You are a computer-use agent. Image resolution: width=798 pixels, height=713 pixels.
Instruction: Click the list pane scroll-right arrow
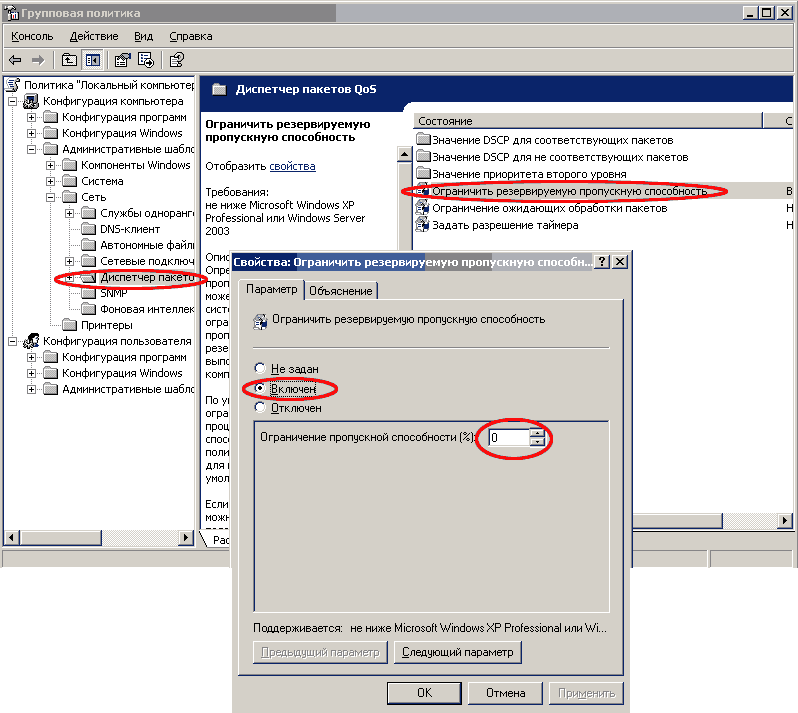pos(785,521)
